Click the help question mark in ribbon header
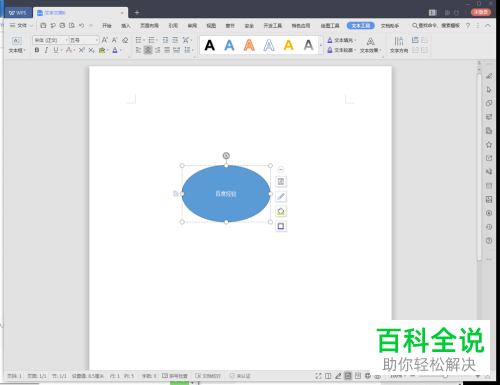This screenshot has width=500, height=385. 468,25
